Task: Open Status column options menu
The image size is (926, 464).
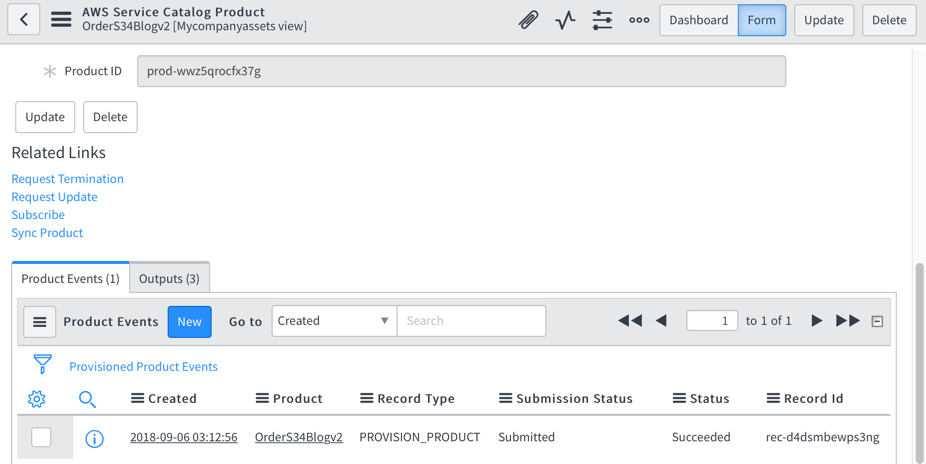Action: tap(679, 398)
